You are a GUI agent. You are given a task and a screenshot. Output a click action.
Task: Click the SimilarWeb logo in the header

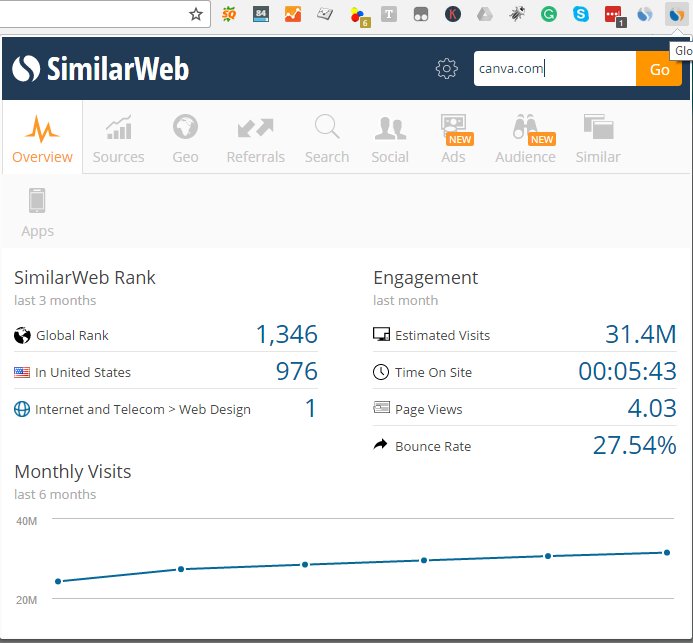[100, 68]
